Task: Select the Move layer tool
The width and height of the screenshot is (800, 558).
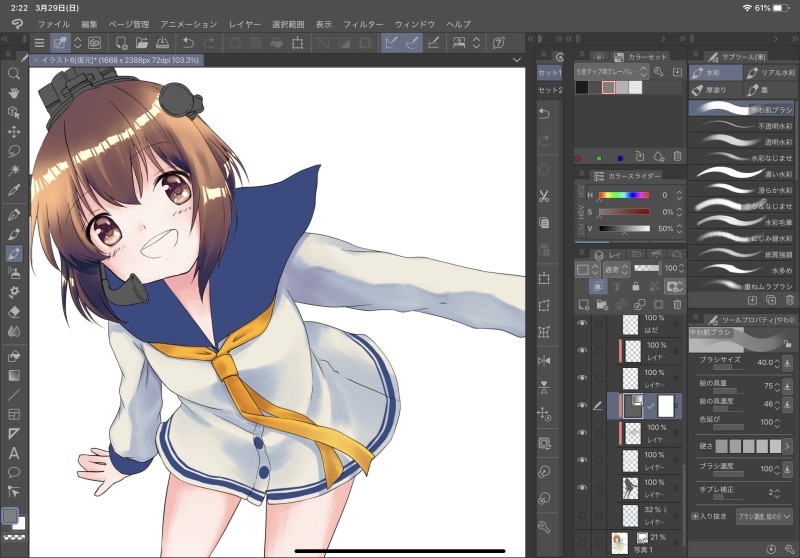Action: (x=14, y=132)
